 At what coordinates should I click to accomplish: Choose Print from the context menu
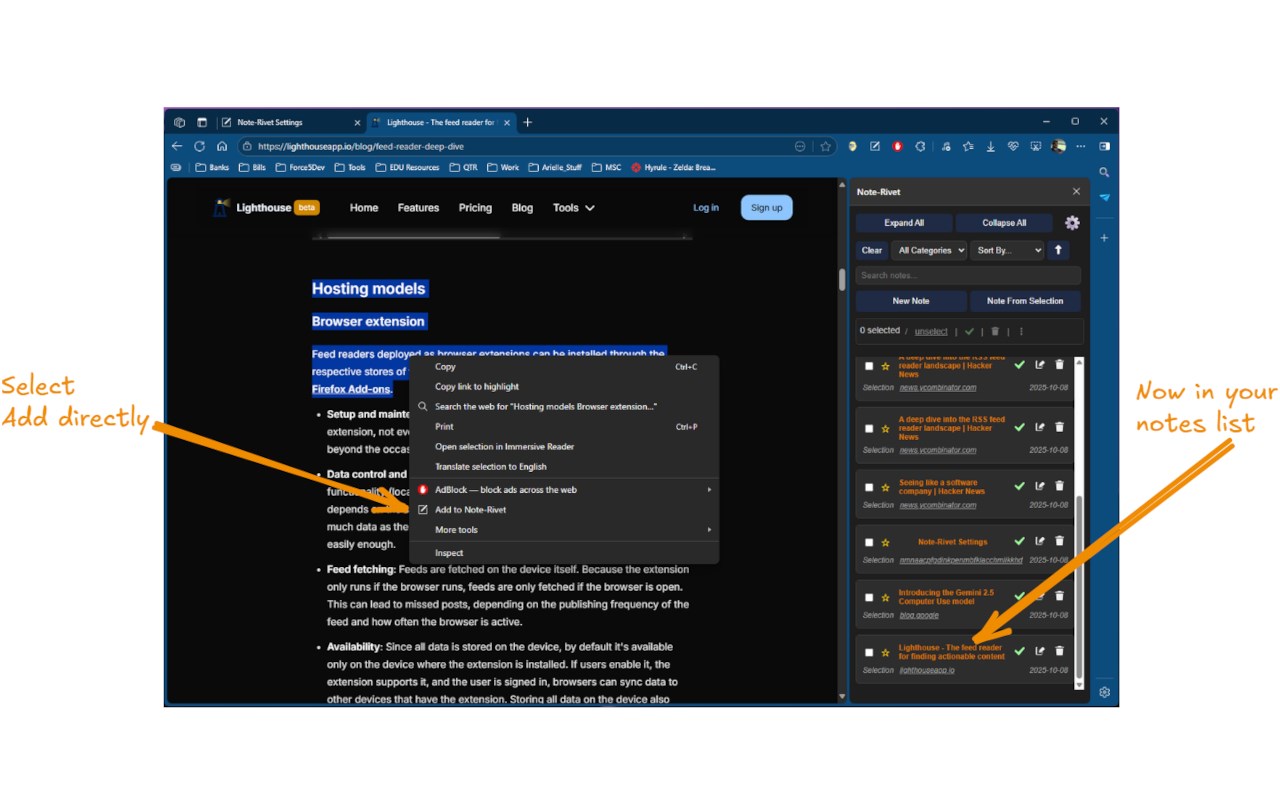(x=566, y=427)
